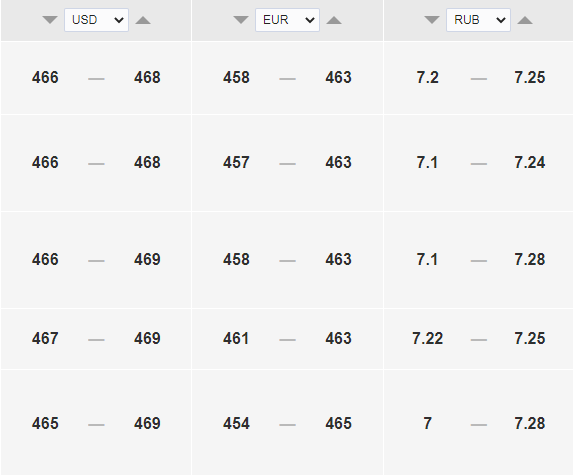Select the 454 EUR buy rate
The height and width of the screenshot is (475, 573).
(236, 423)
